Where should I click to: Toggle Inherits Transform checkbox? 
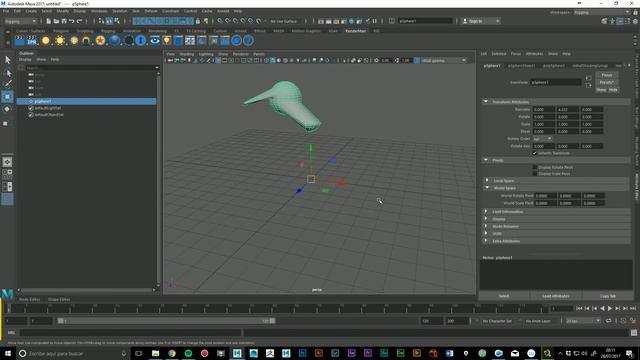pos(535,153)
